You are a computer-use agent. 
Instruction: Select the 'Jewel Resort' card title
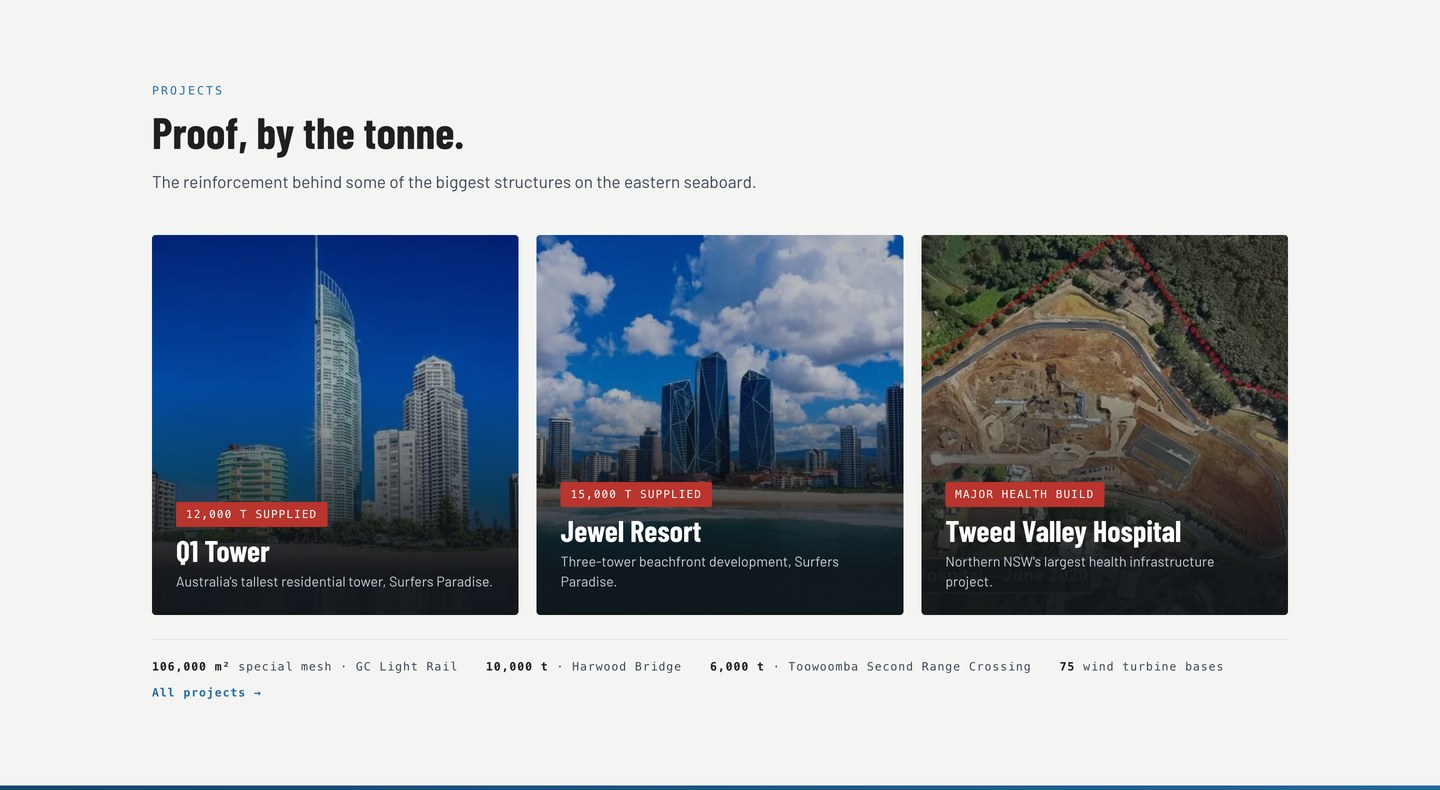(x=631, y=531)
